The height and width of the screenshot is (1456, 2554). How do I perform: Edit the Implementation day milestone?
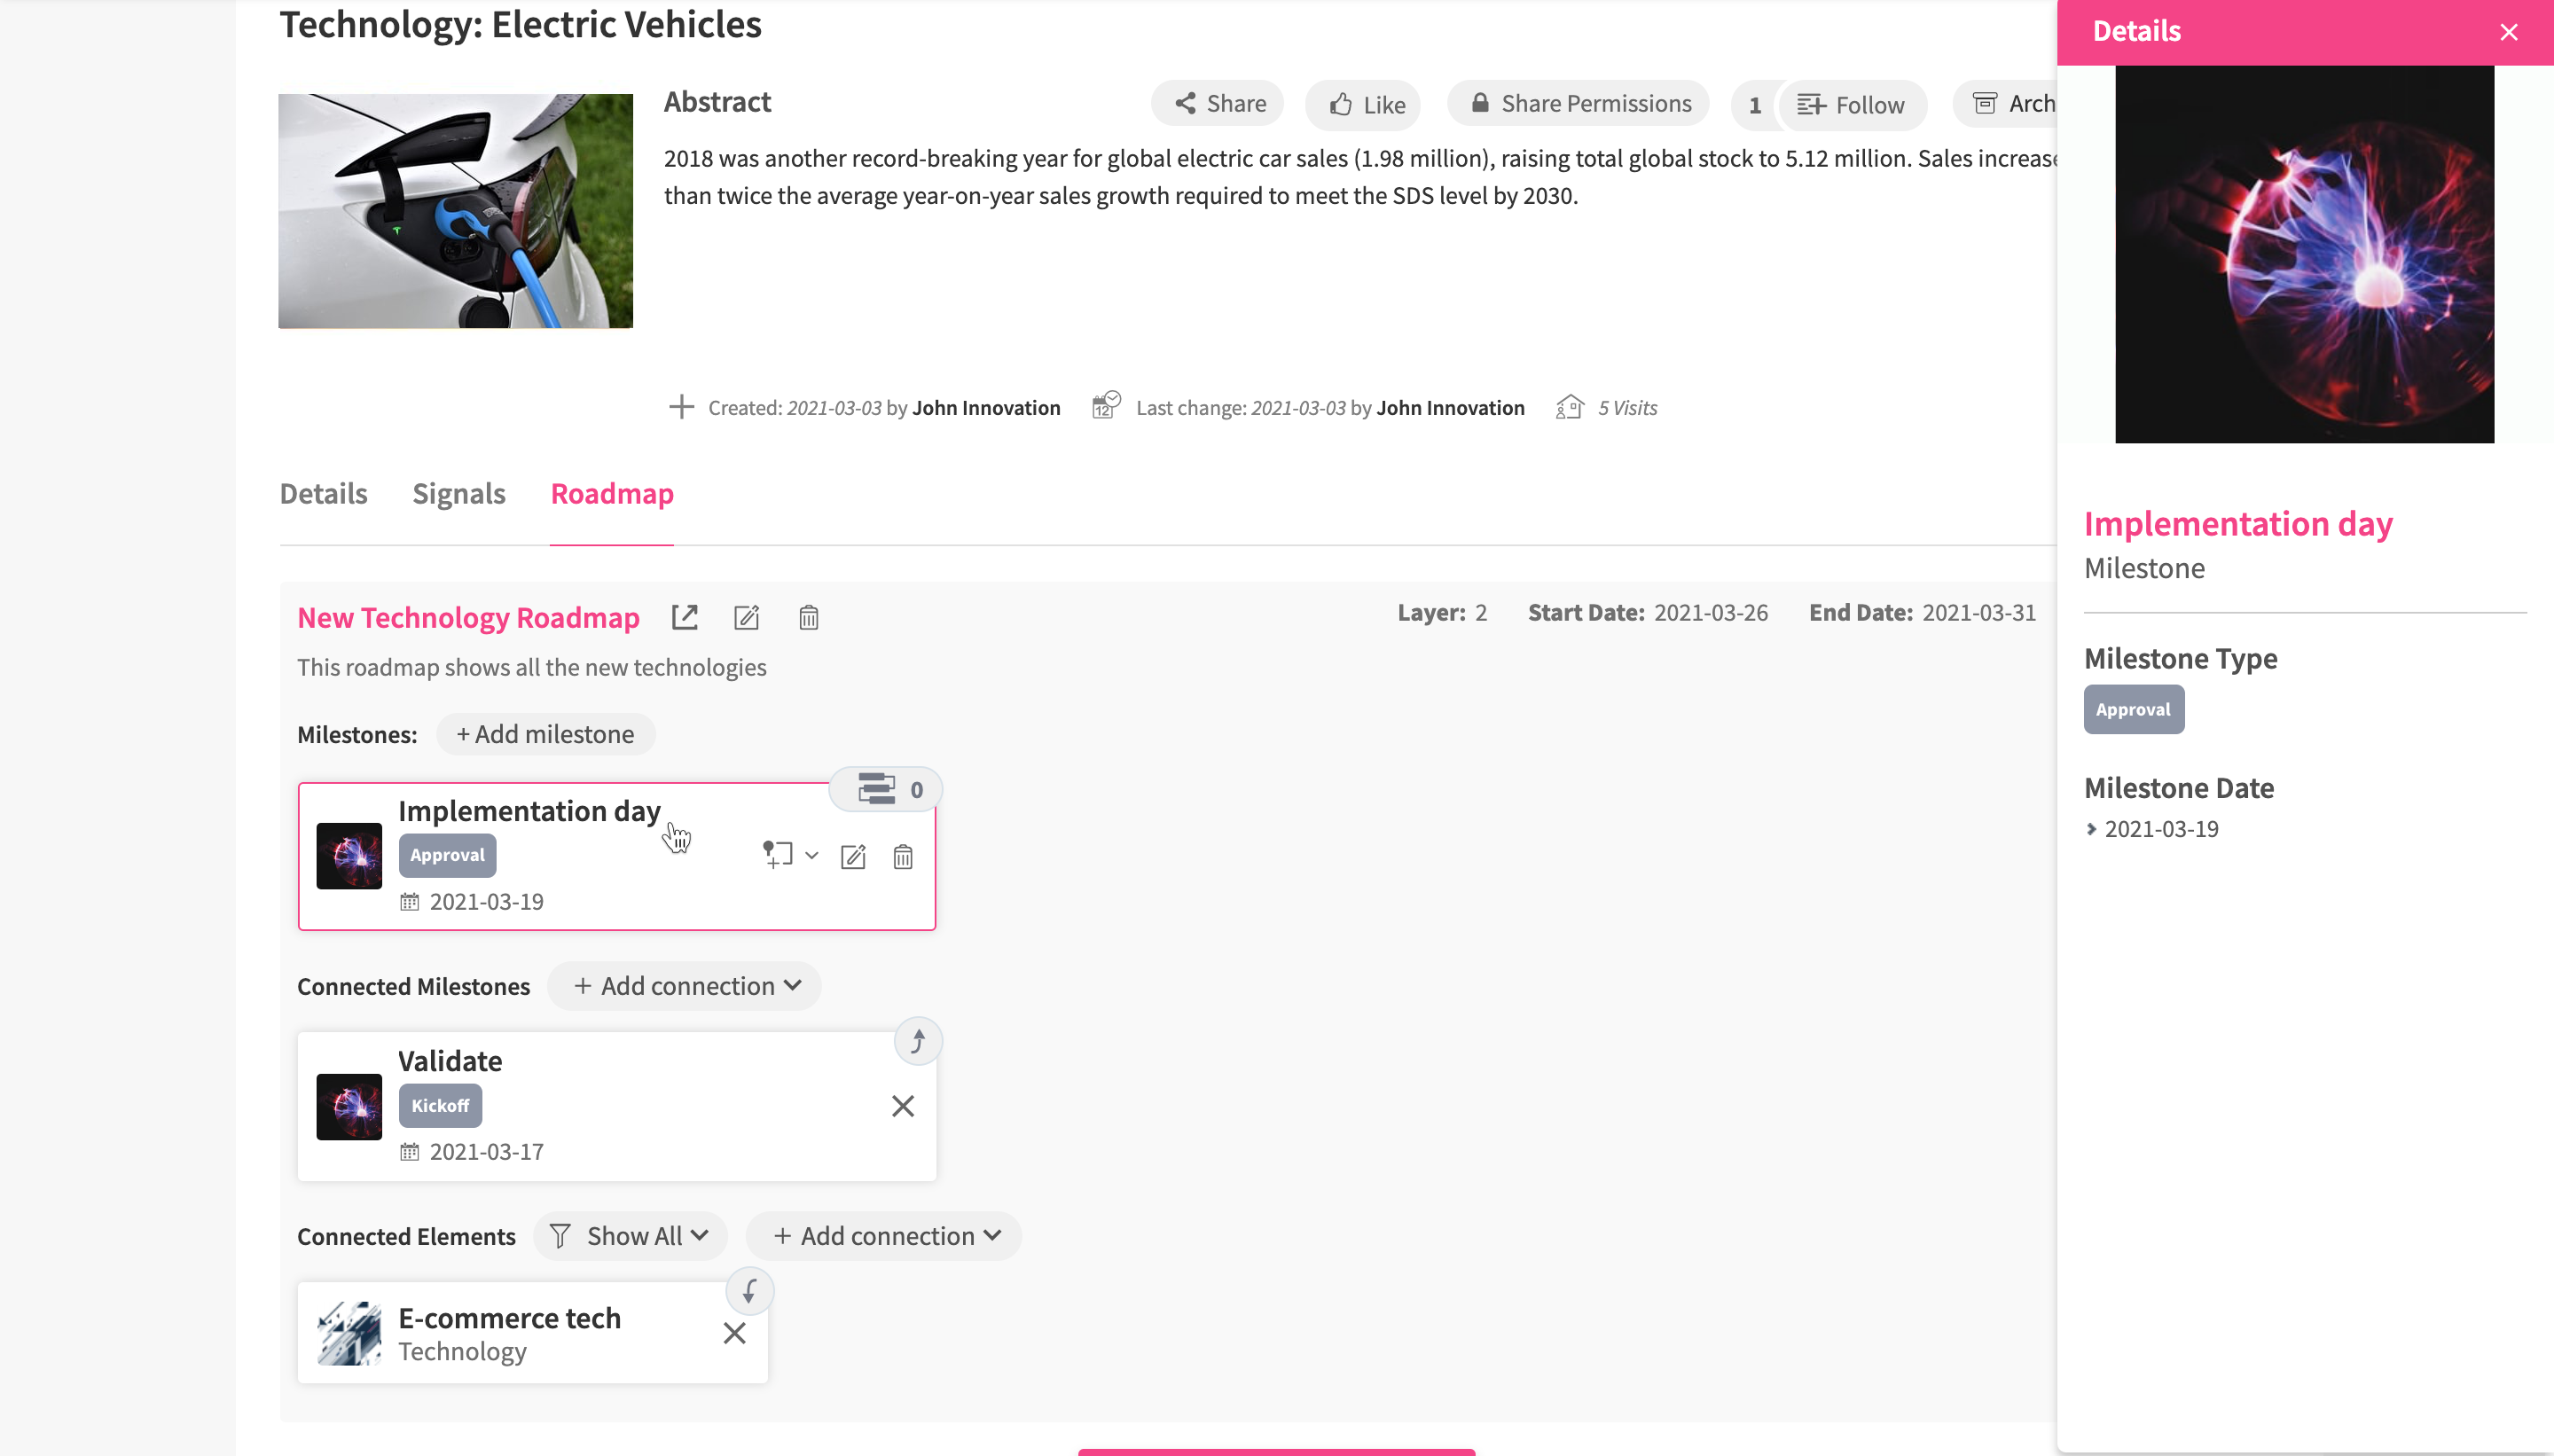tap(853, 856)
